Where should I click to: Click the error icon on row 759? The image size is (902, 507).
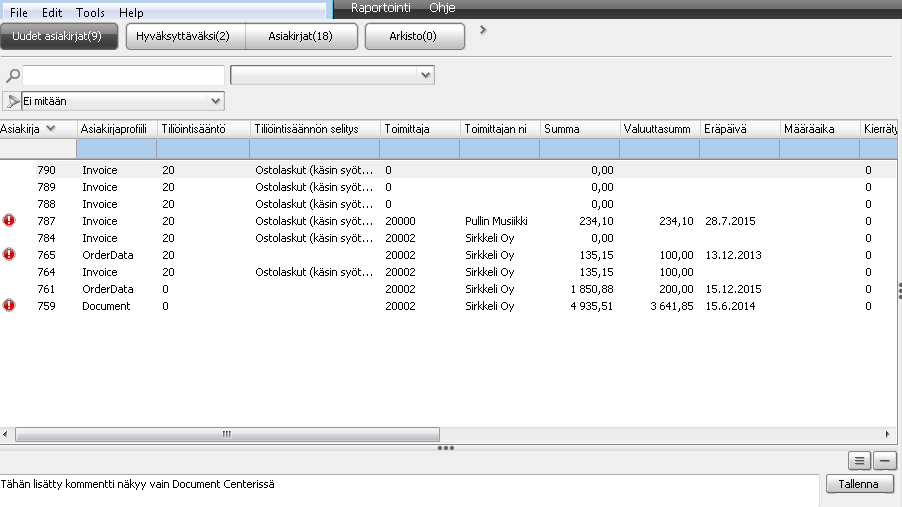click(9, 306)
